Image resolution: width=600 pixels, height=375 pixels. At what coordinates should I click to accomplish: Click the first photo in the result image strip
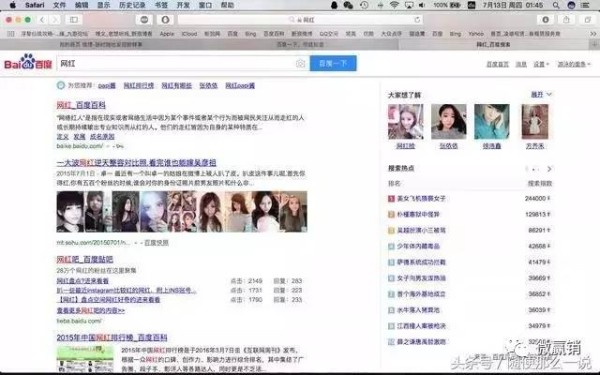(70, 212)
